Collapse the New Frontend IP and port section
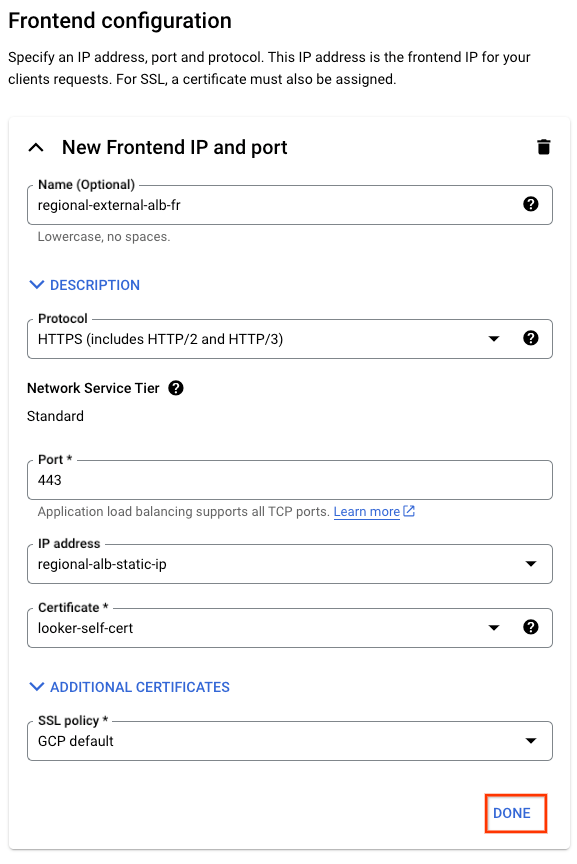577x864 pixels. pos(36,147)
